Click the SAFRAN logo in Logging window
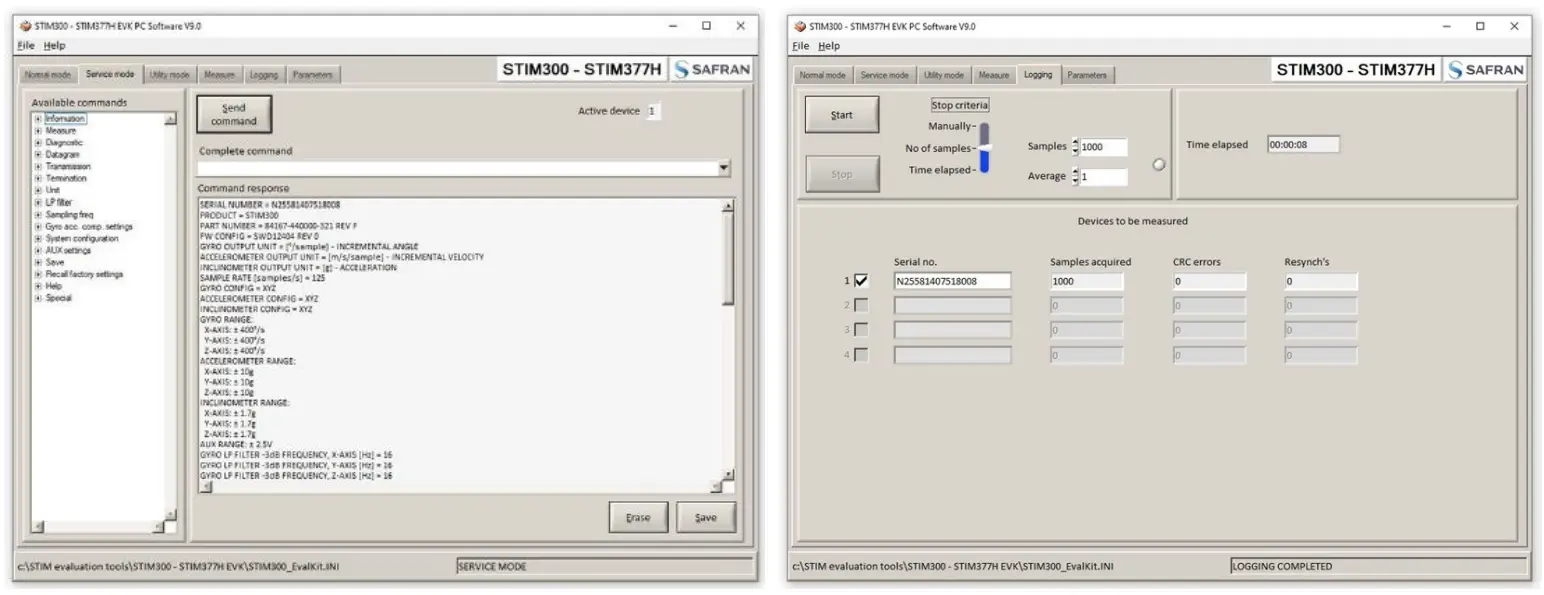Viewport: 1544px width, 595px height. click(x=1486, y=70)
